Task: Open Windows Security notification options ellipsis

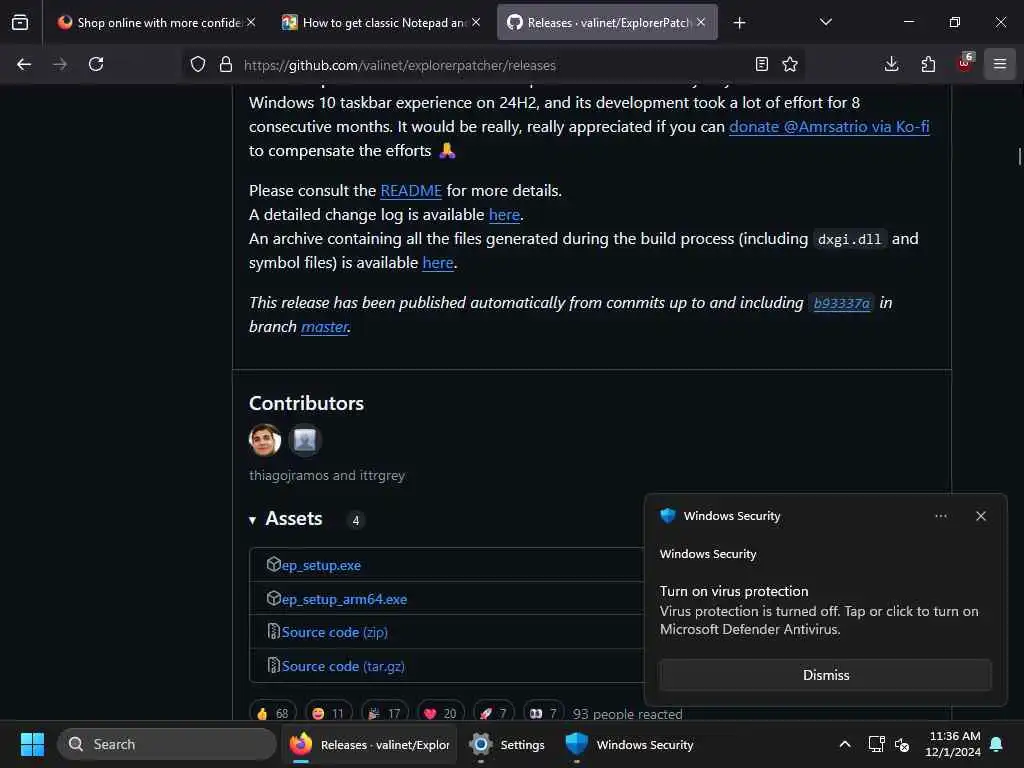Action: point(940,516)
